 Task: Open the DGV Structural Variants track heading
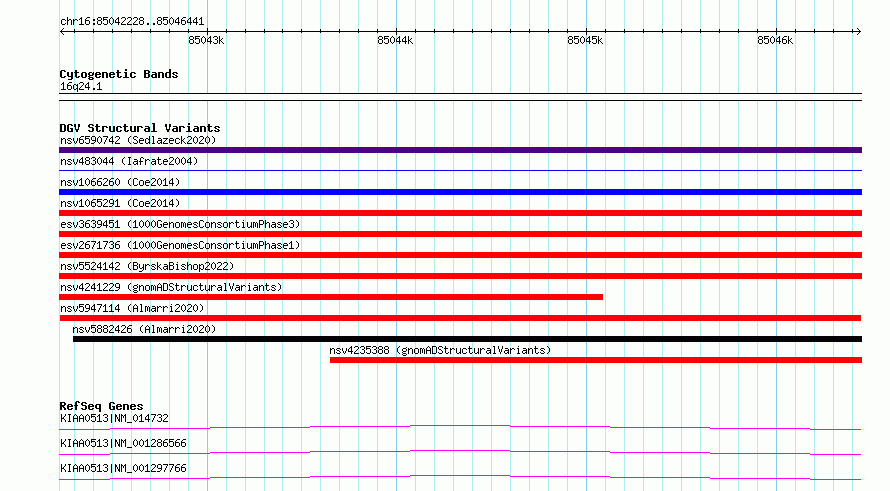(140, 128)
